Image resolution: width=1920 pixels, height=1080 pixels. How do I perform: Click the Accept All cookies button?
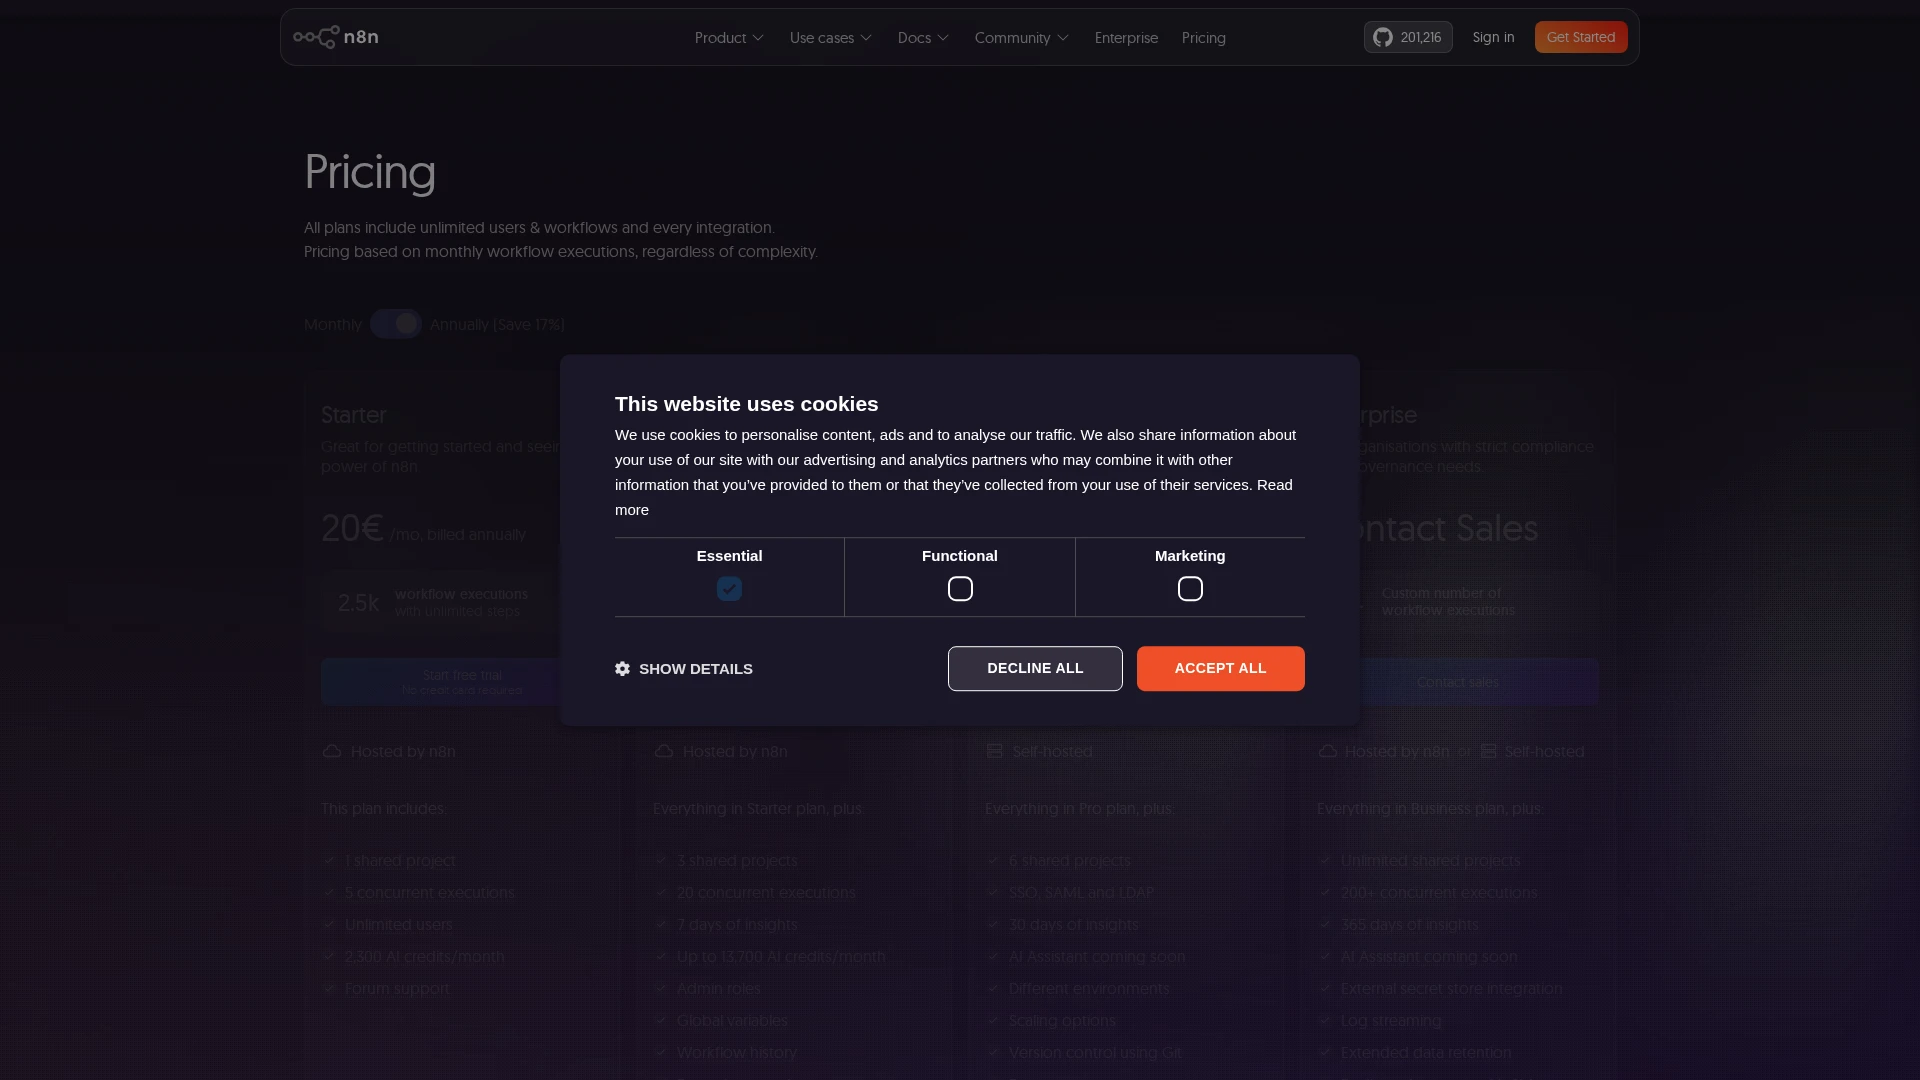1220,668
